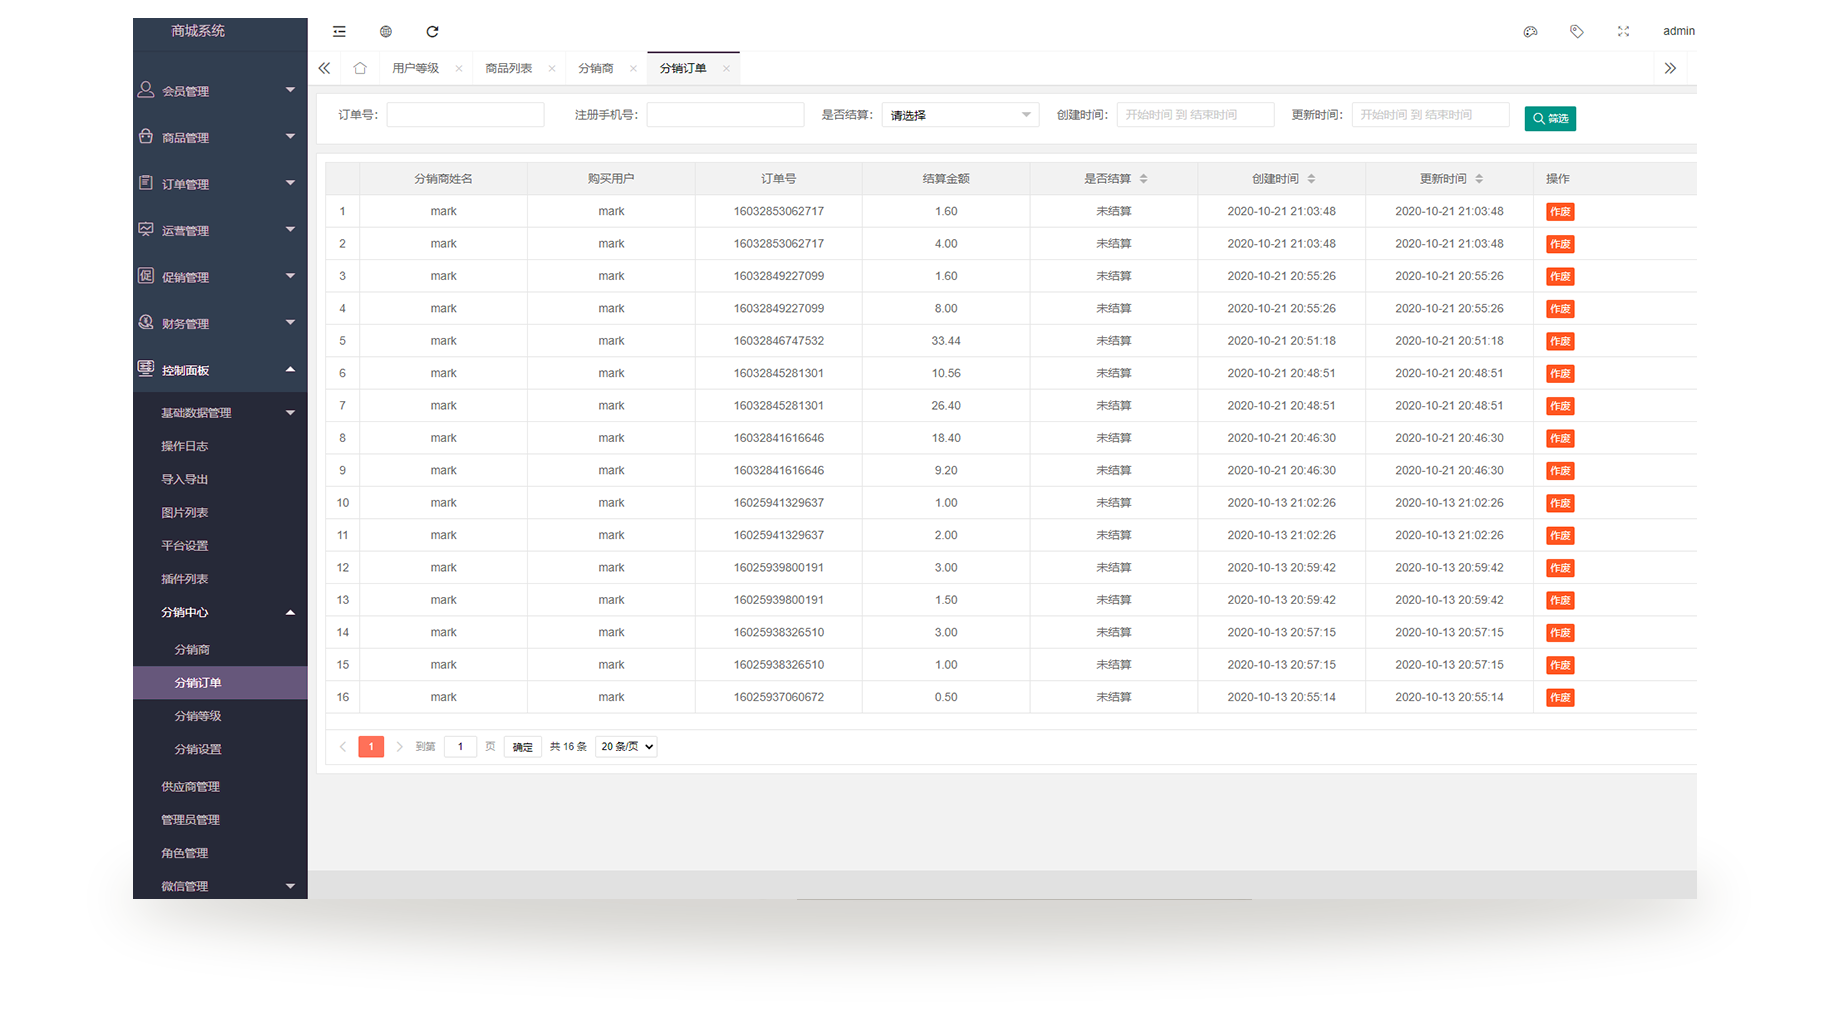Focus the 注册手机号 input field
Viewport: 1838px width, 1030px height.
tap(725, 115)
